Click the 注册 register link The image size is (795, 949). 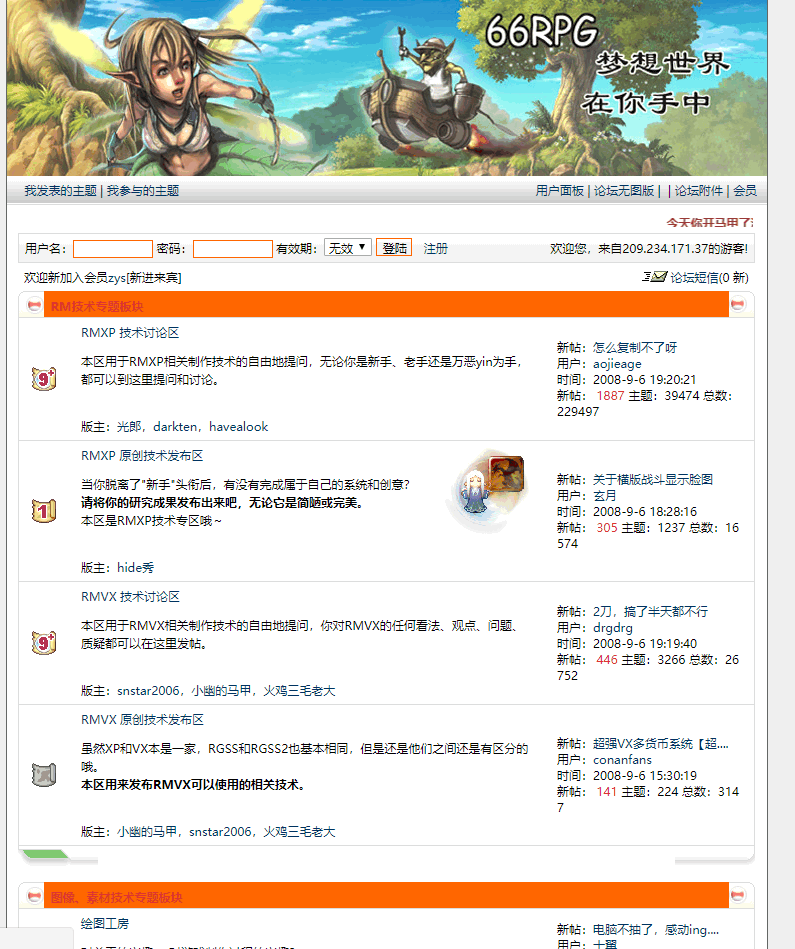pos(436,249)
